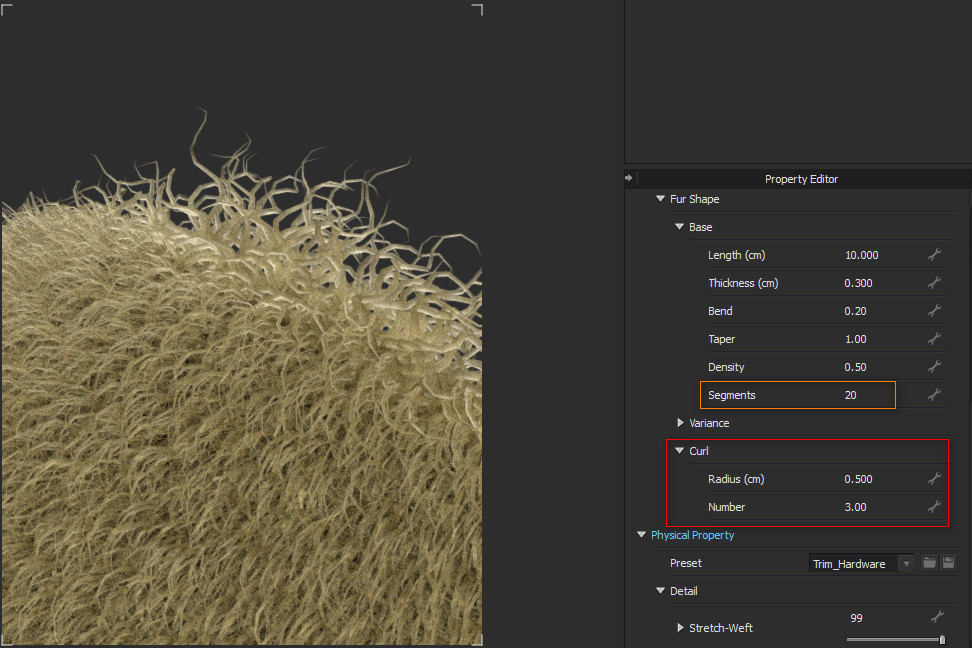
Task: Click the Stretch-Weft slider track
Action: pos(893,639)
